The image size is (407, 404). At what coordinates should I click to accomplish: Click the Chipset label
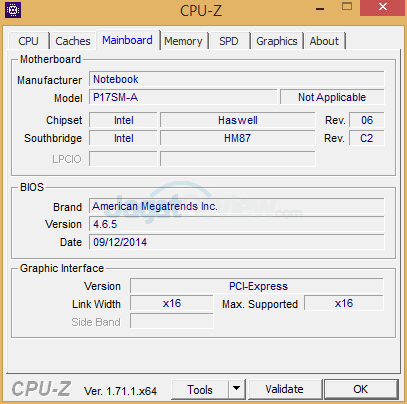click(64, 120)
